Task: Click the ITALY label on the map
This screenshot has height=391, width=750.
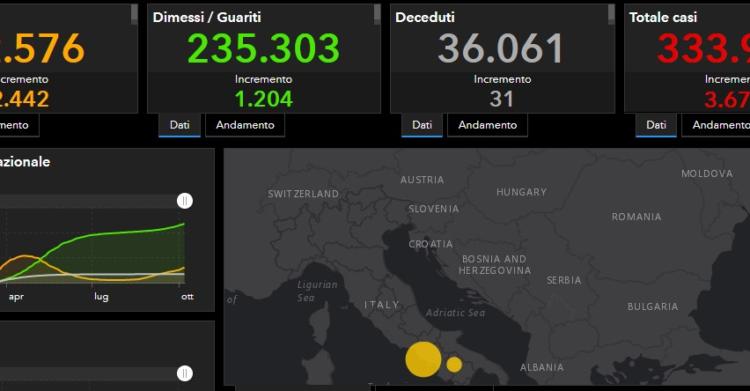Action: pos(382,305)
